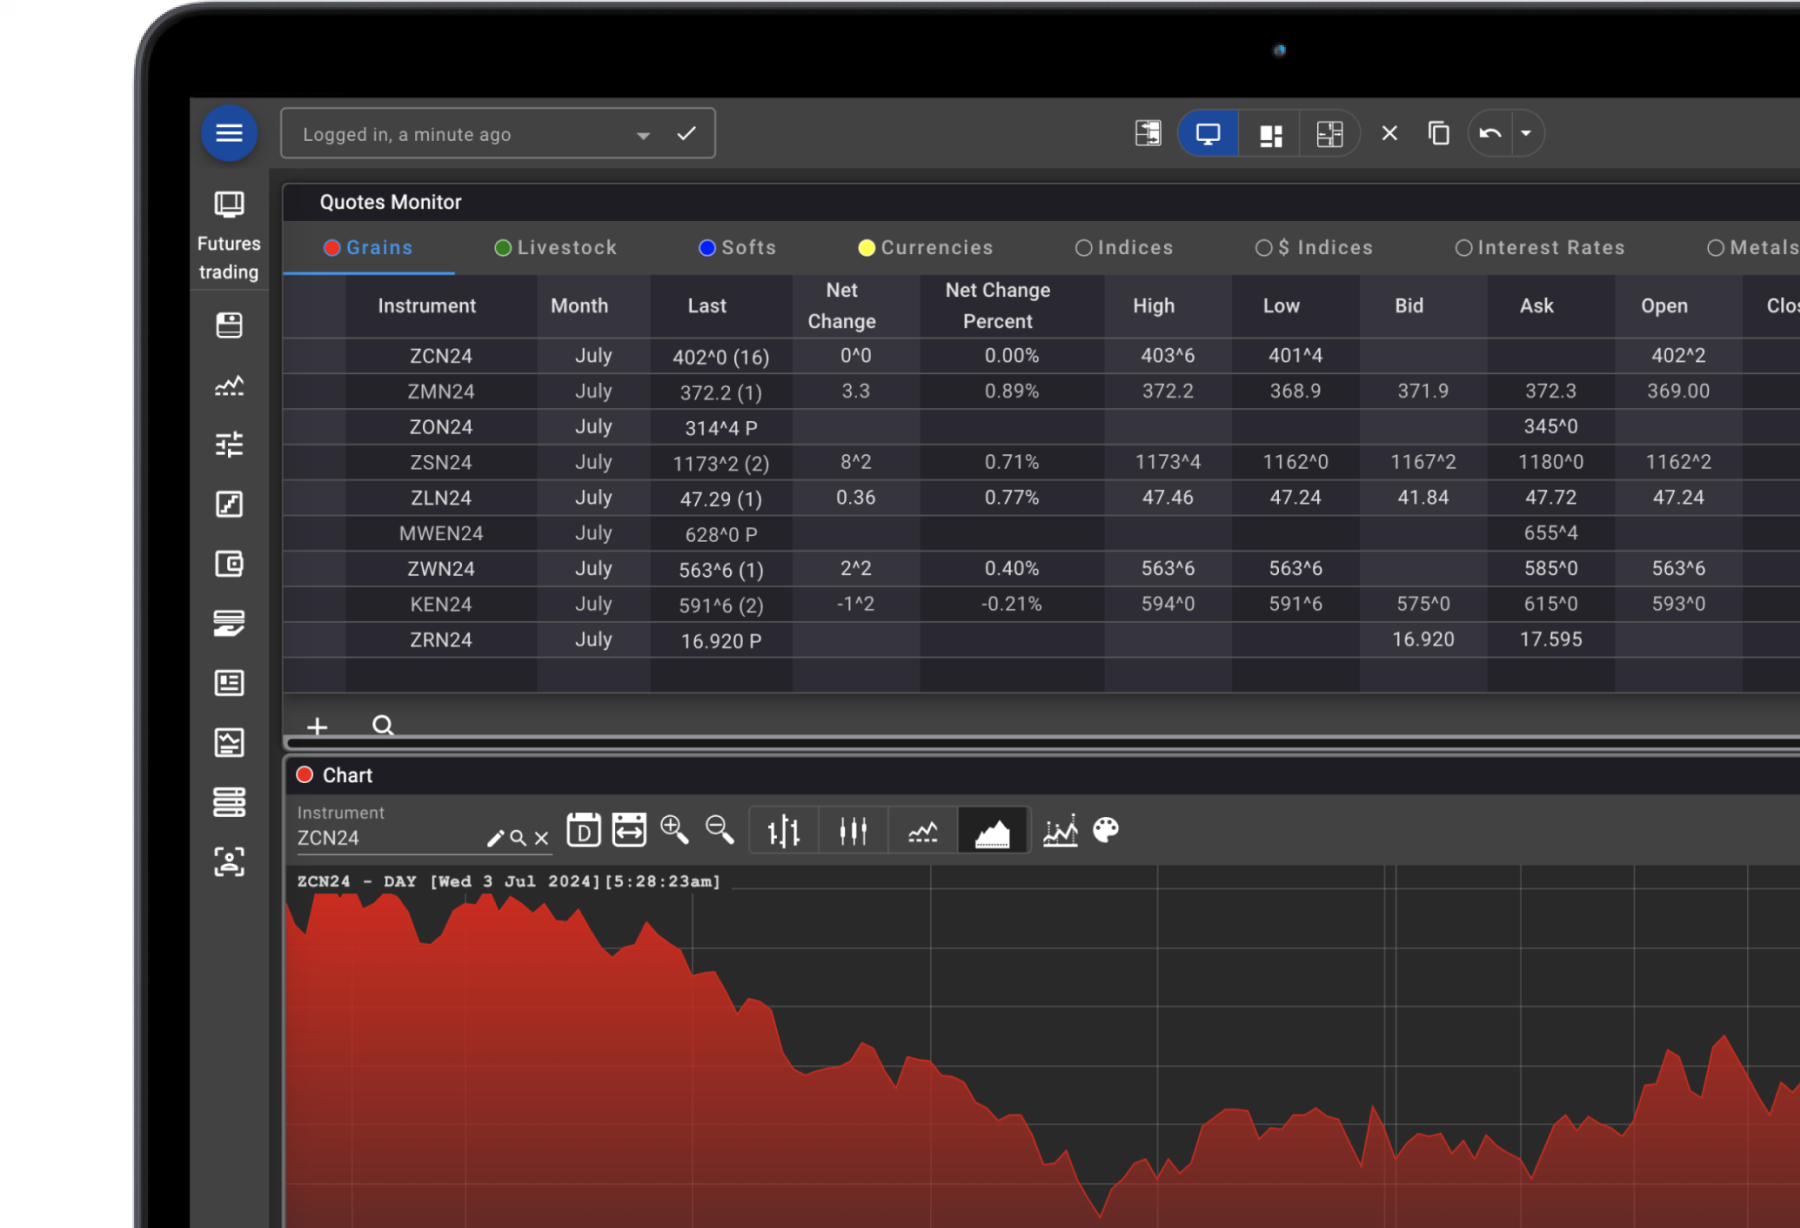Screen dimensions: 1800x1228
Task: Sort by the Instrument column header
Action: tap(427, 306)
